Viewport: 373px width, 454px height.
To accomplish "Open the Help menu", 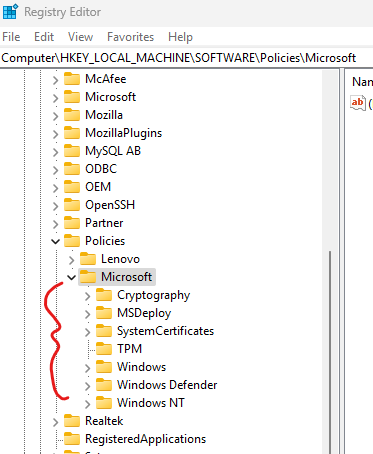I will pos(180,37).
